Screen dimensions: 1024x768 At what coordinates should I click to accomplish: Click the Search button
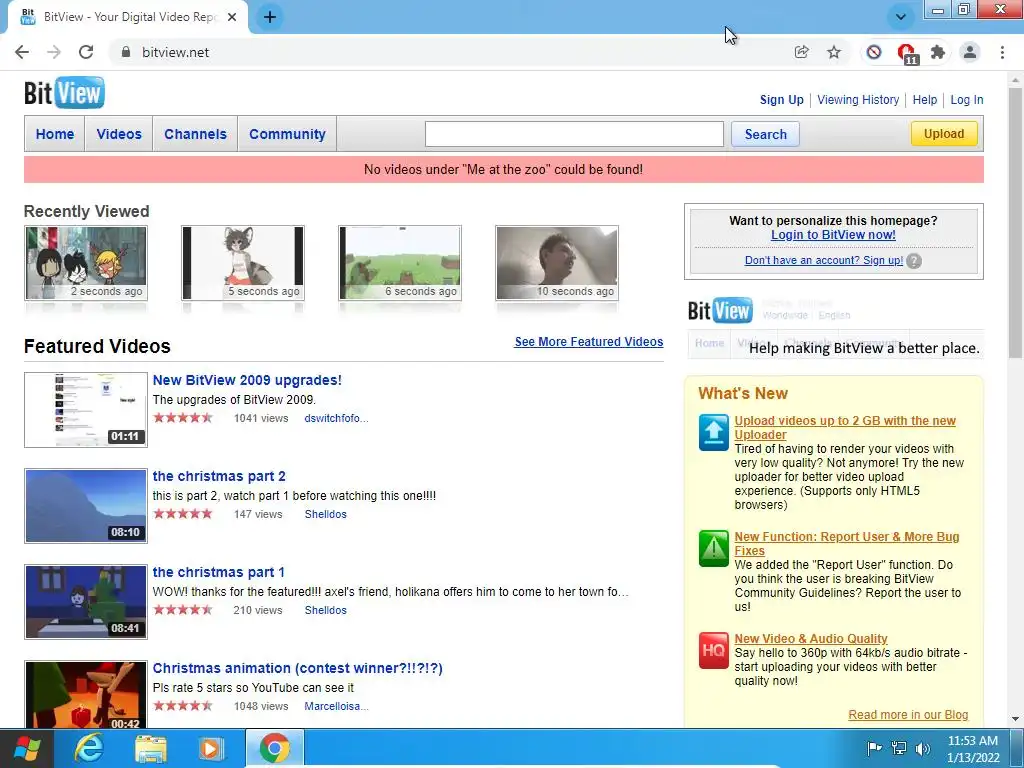pyautogui.click(x=765, y=134)
